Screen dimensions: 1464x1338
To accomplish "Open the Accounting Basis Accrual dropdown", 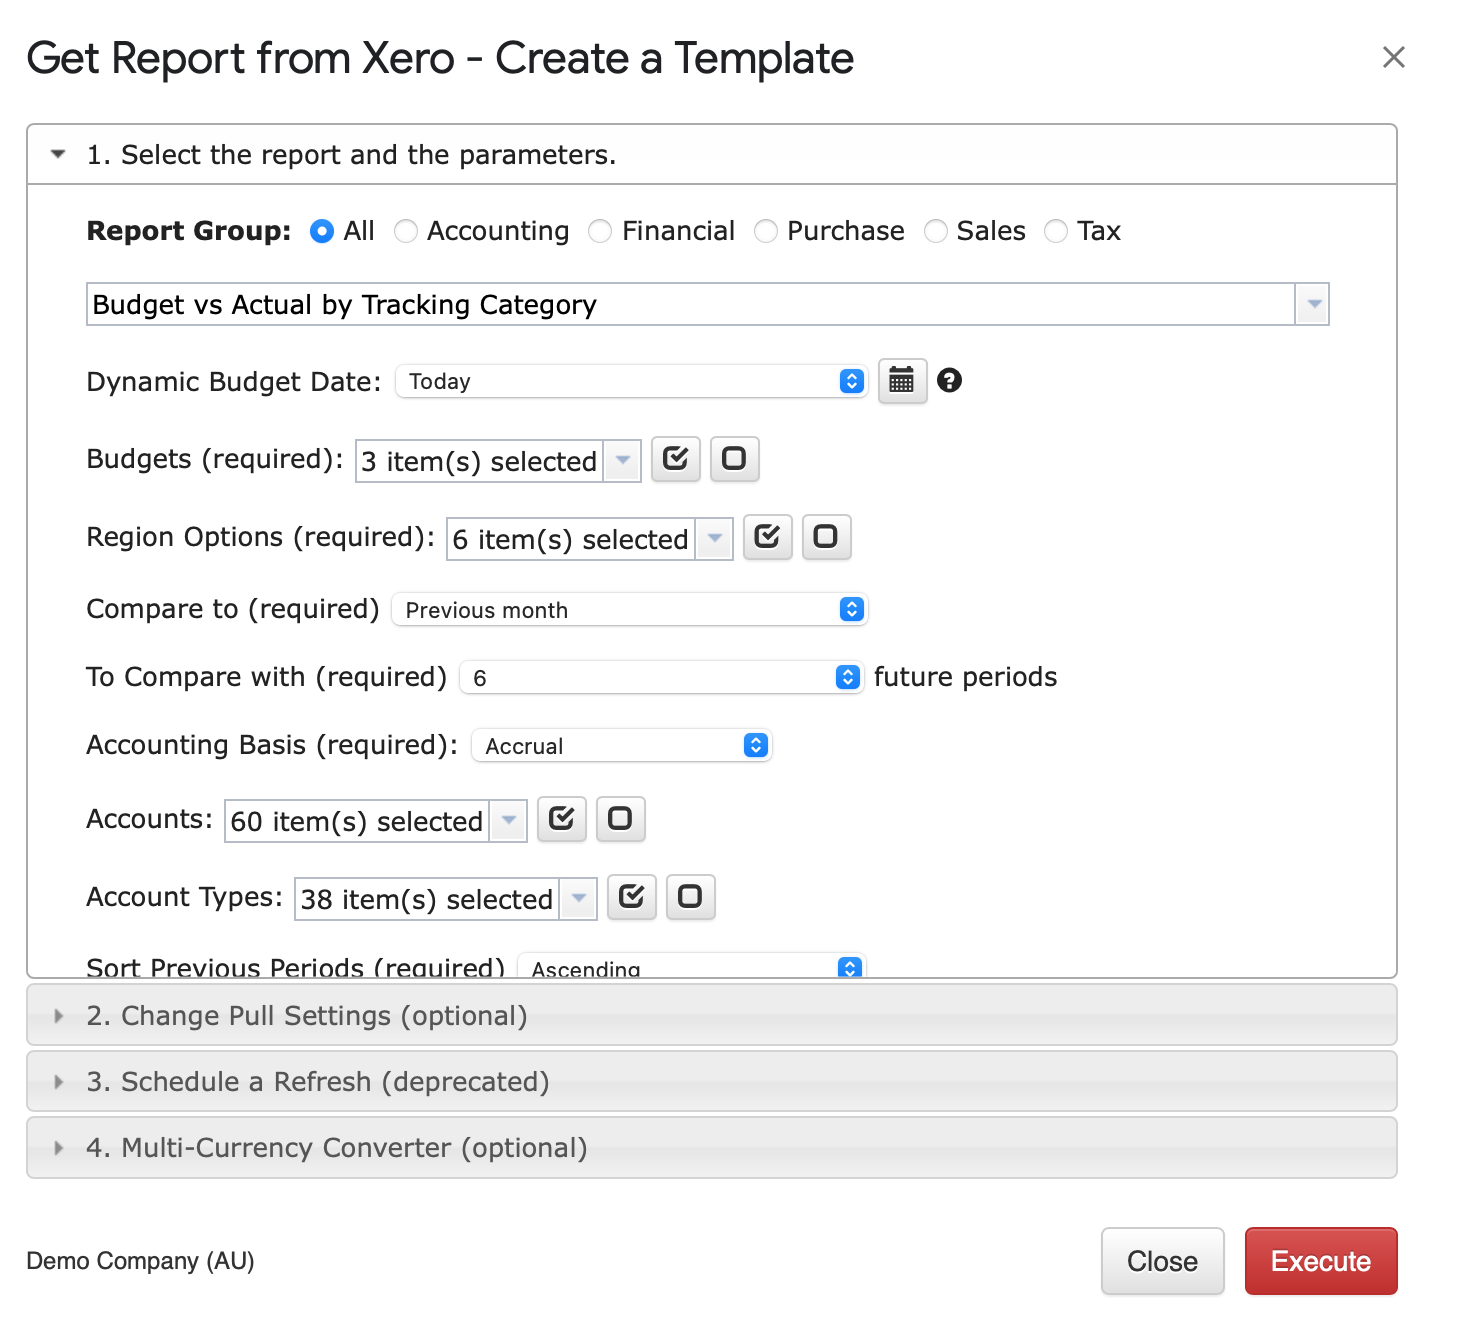I will pos(622,746).
